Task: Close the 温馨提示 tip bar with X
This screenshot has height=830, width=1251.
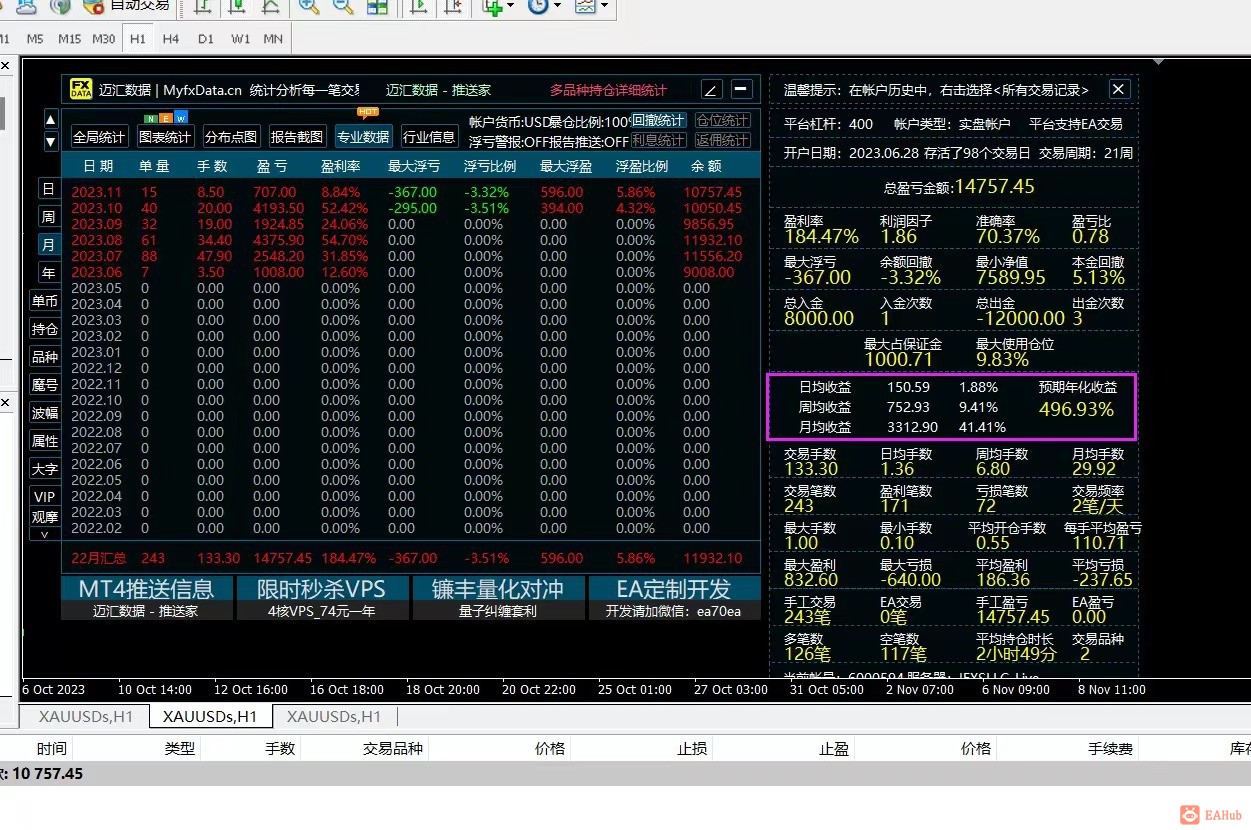Action: 1119,89
